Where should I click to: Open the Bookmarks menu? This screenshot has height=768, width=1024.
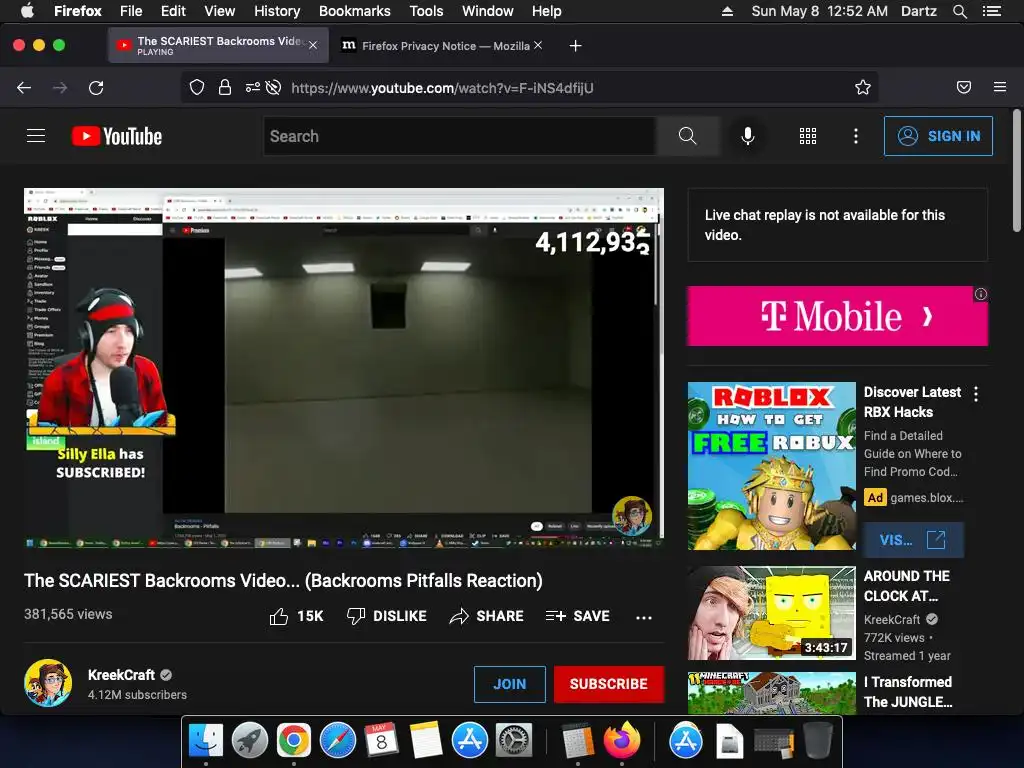355,11
